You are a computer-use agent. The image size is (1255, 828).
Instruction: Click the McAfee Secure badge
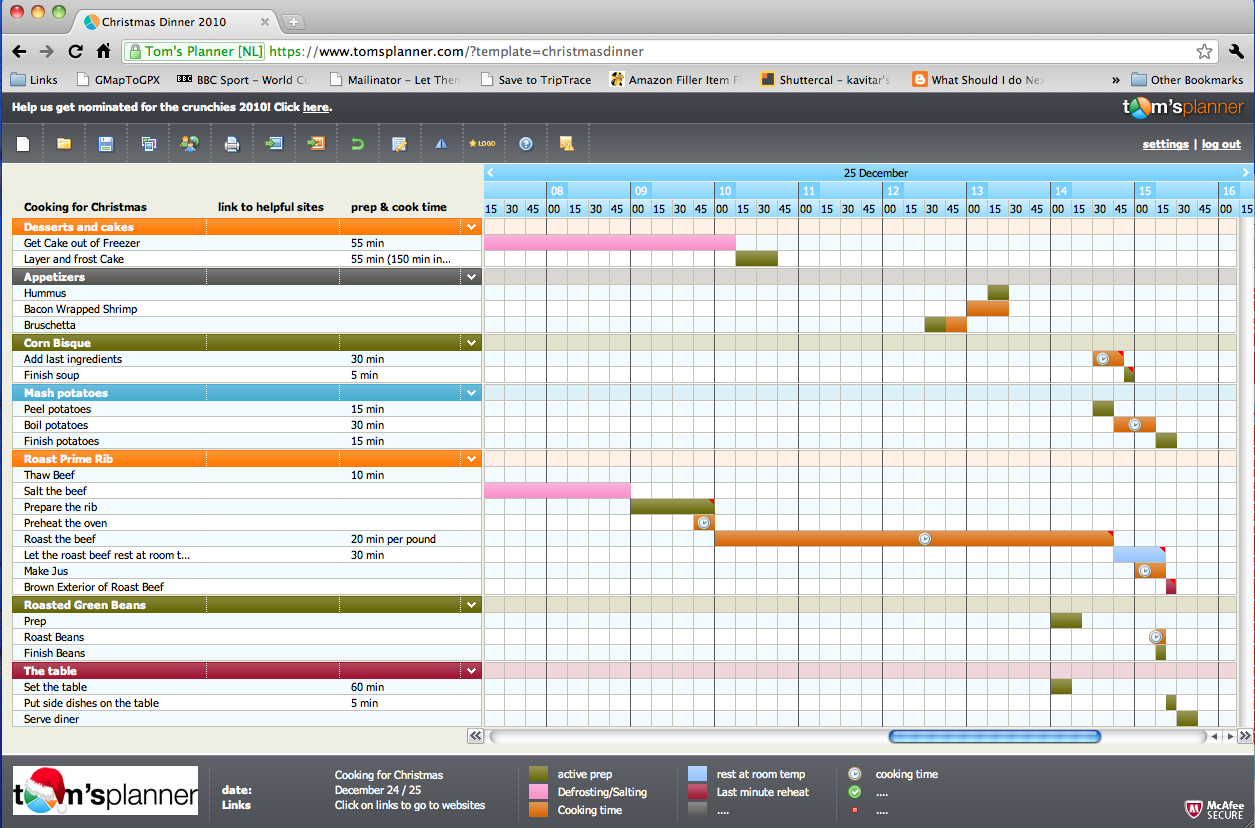pyautogui.click(x=1214, y=808)
